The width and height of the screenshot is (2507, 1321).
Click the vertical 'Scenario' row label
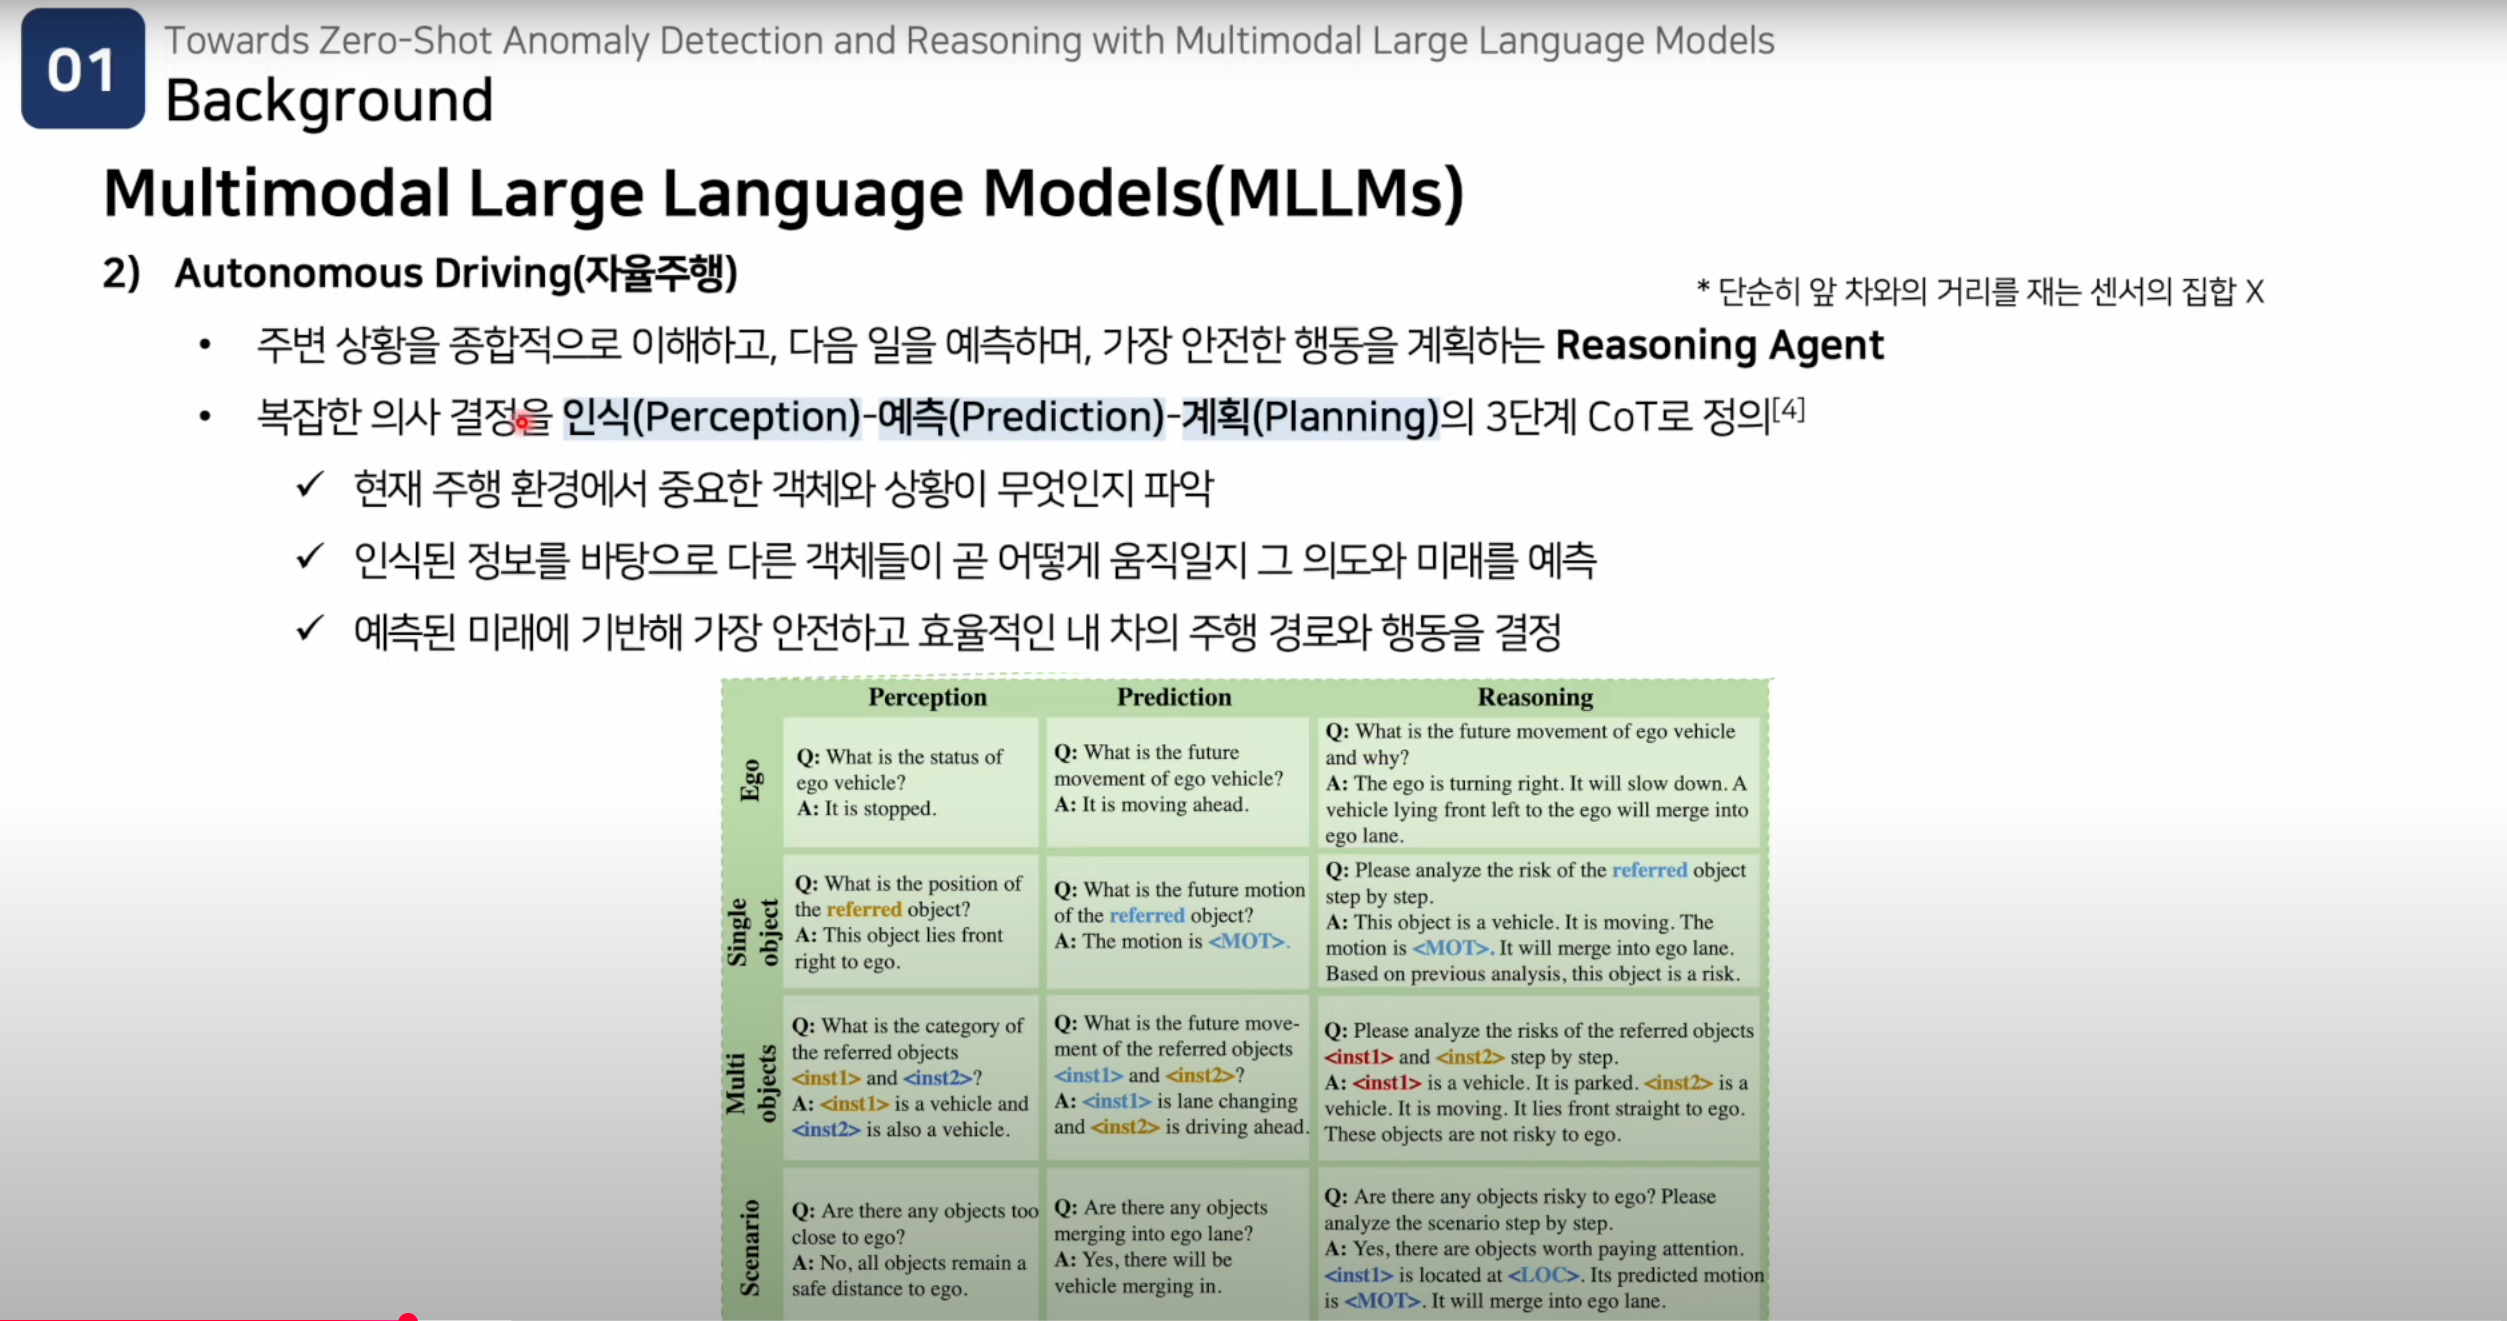(750, 1247)
